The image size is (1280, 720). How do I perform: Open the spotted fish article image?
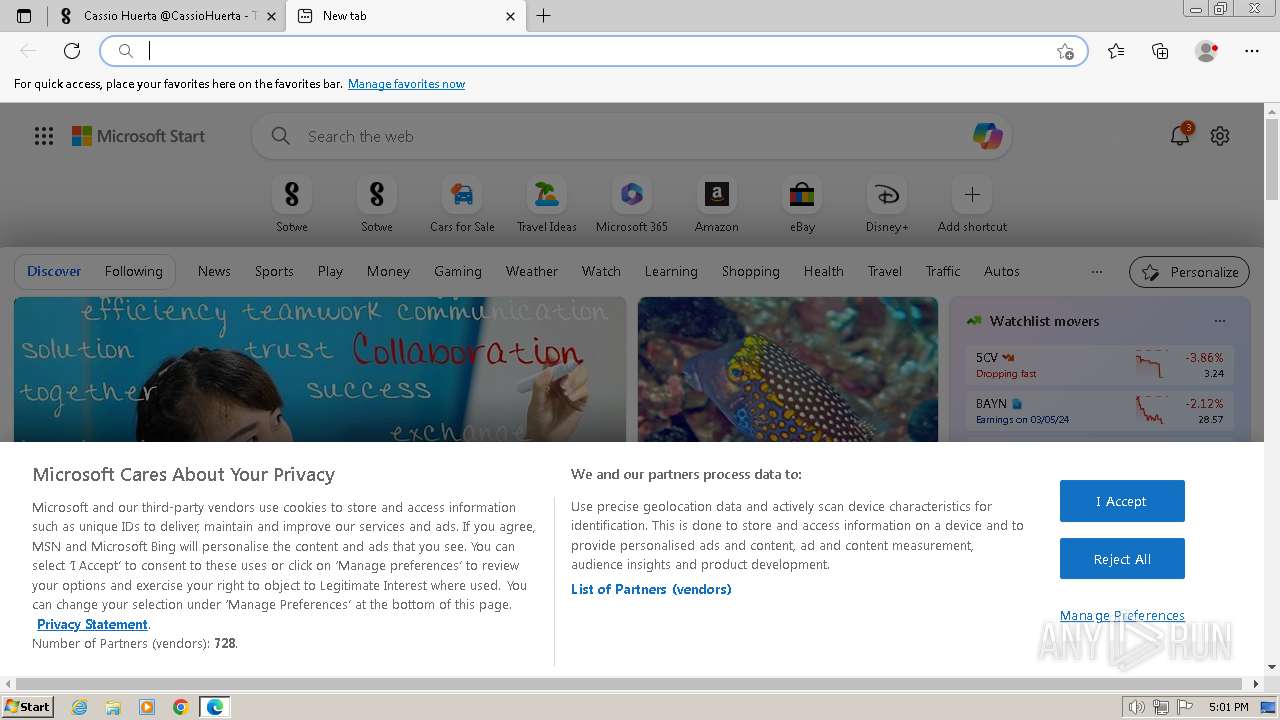[788, 369]
